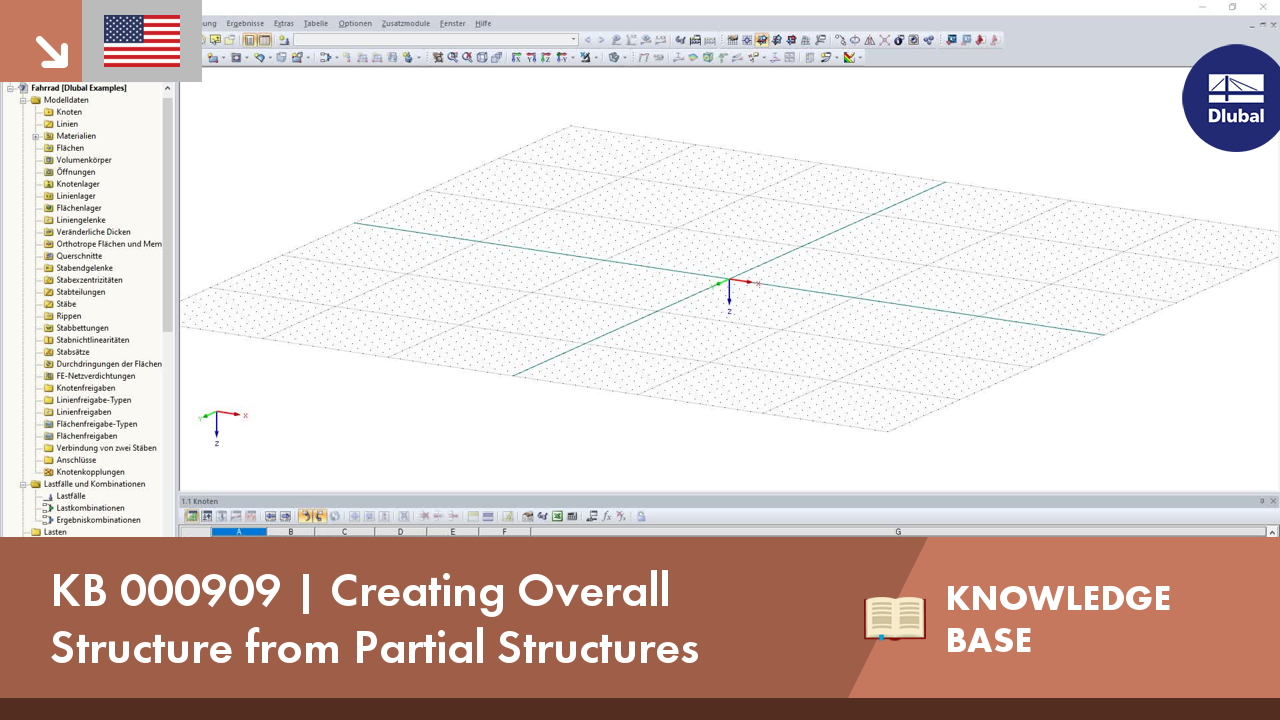
Task: Click the colored solid cube render icon
Action: click(x=709, y=57)
